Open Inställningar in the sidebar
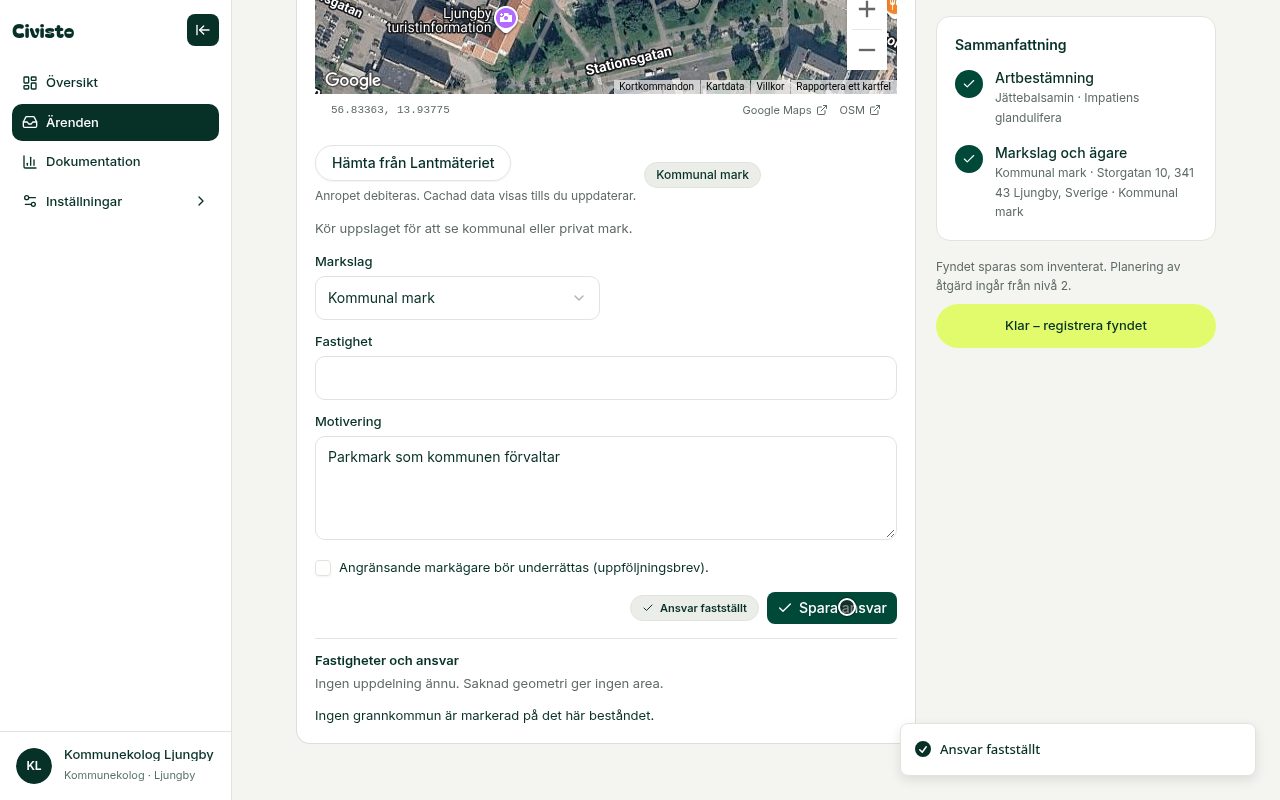This screenshot has width=1280, height=800. pos(115,201)
